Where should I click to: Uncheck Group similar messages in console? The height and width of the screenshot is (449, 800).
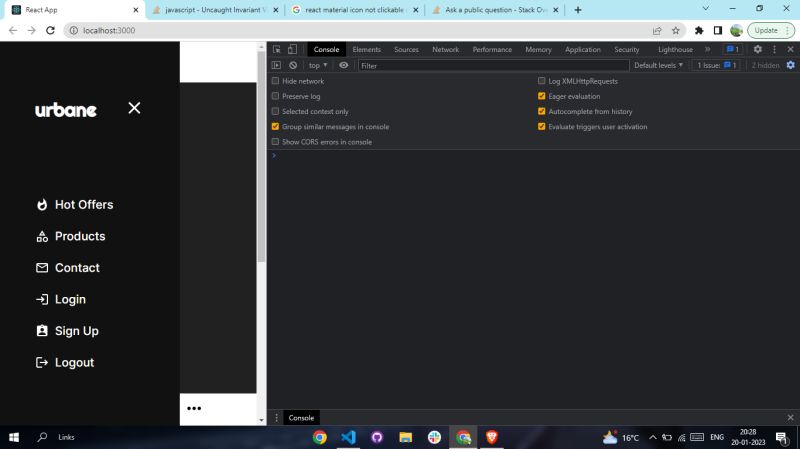coord(276,127)
